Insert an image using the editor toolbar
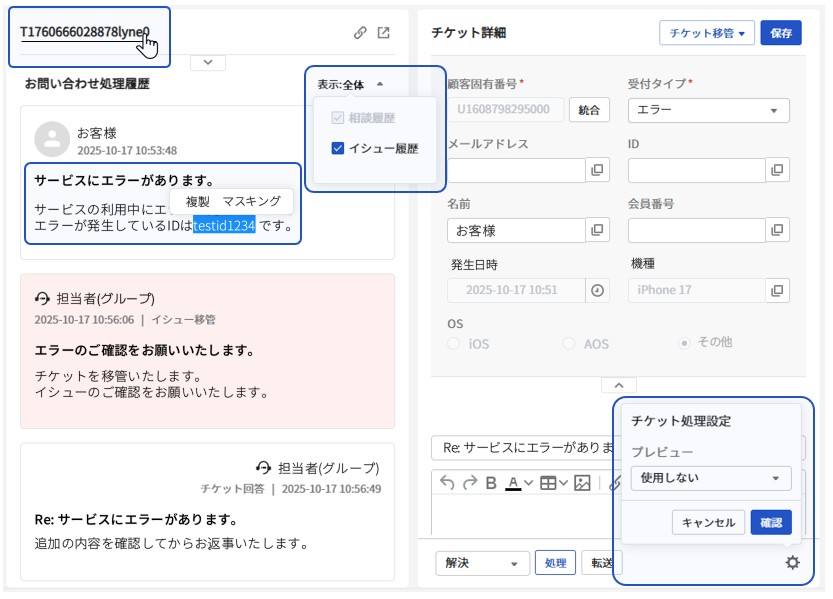 [x=582, y=483]
